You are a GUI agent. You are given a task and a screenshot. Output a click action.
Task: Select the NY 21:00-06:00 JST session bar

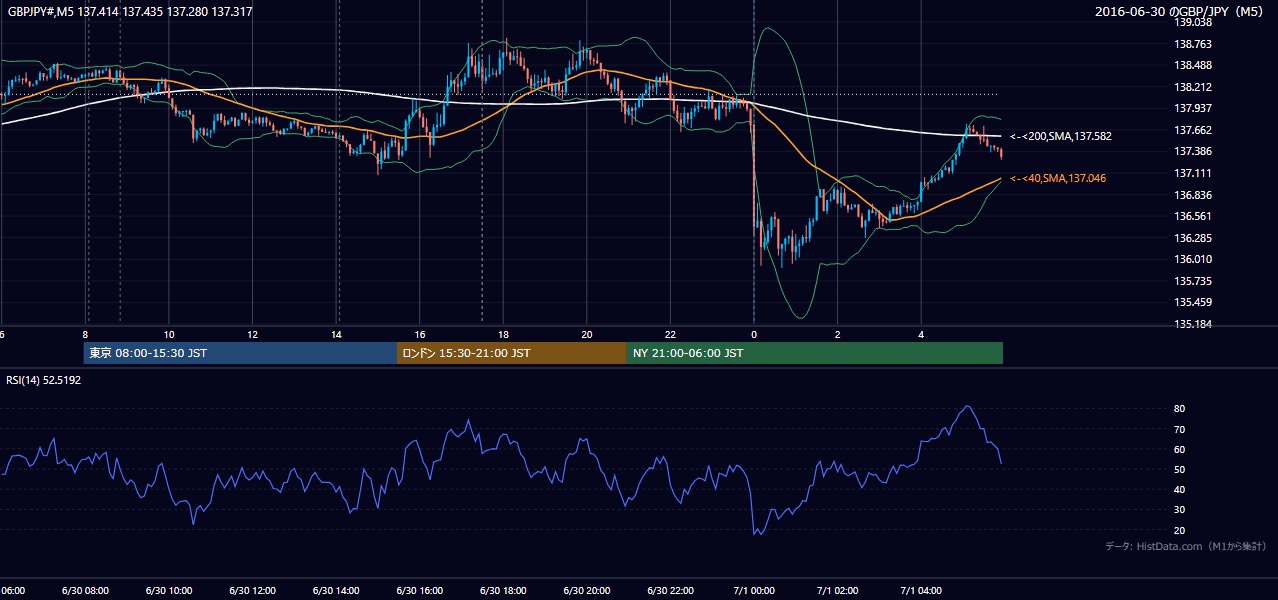click(x=815, y=353)
